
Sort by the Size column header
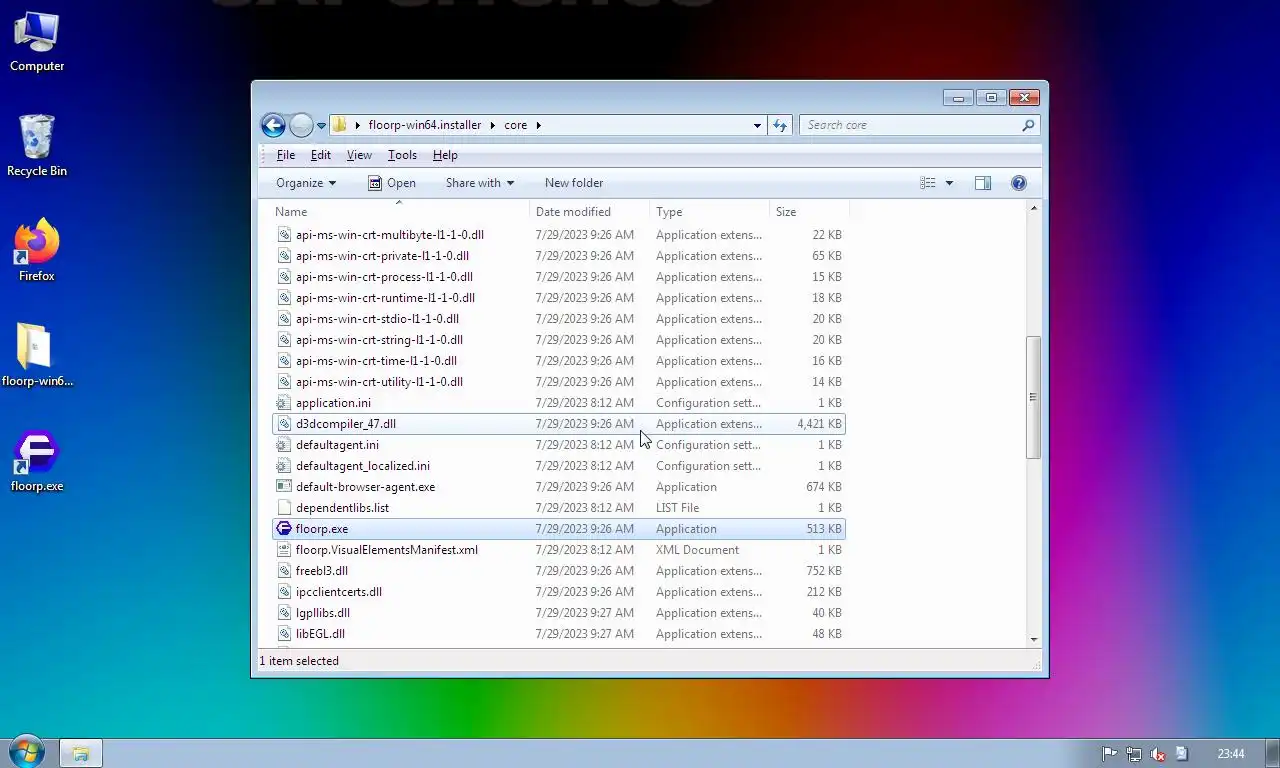point(809,212)
